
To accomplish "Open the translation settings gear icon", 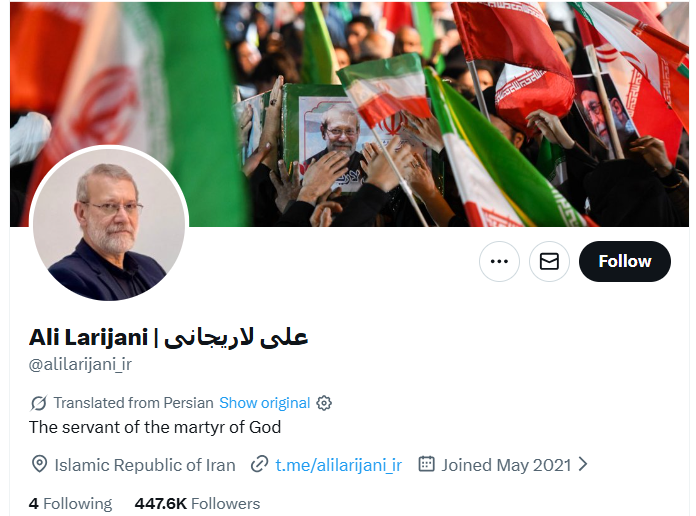I will point(324,403).
